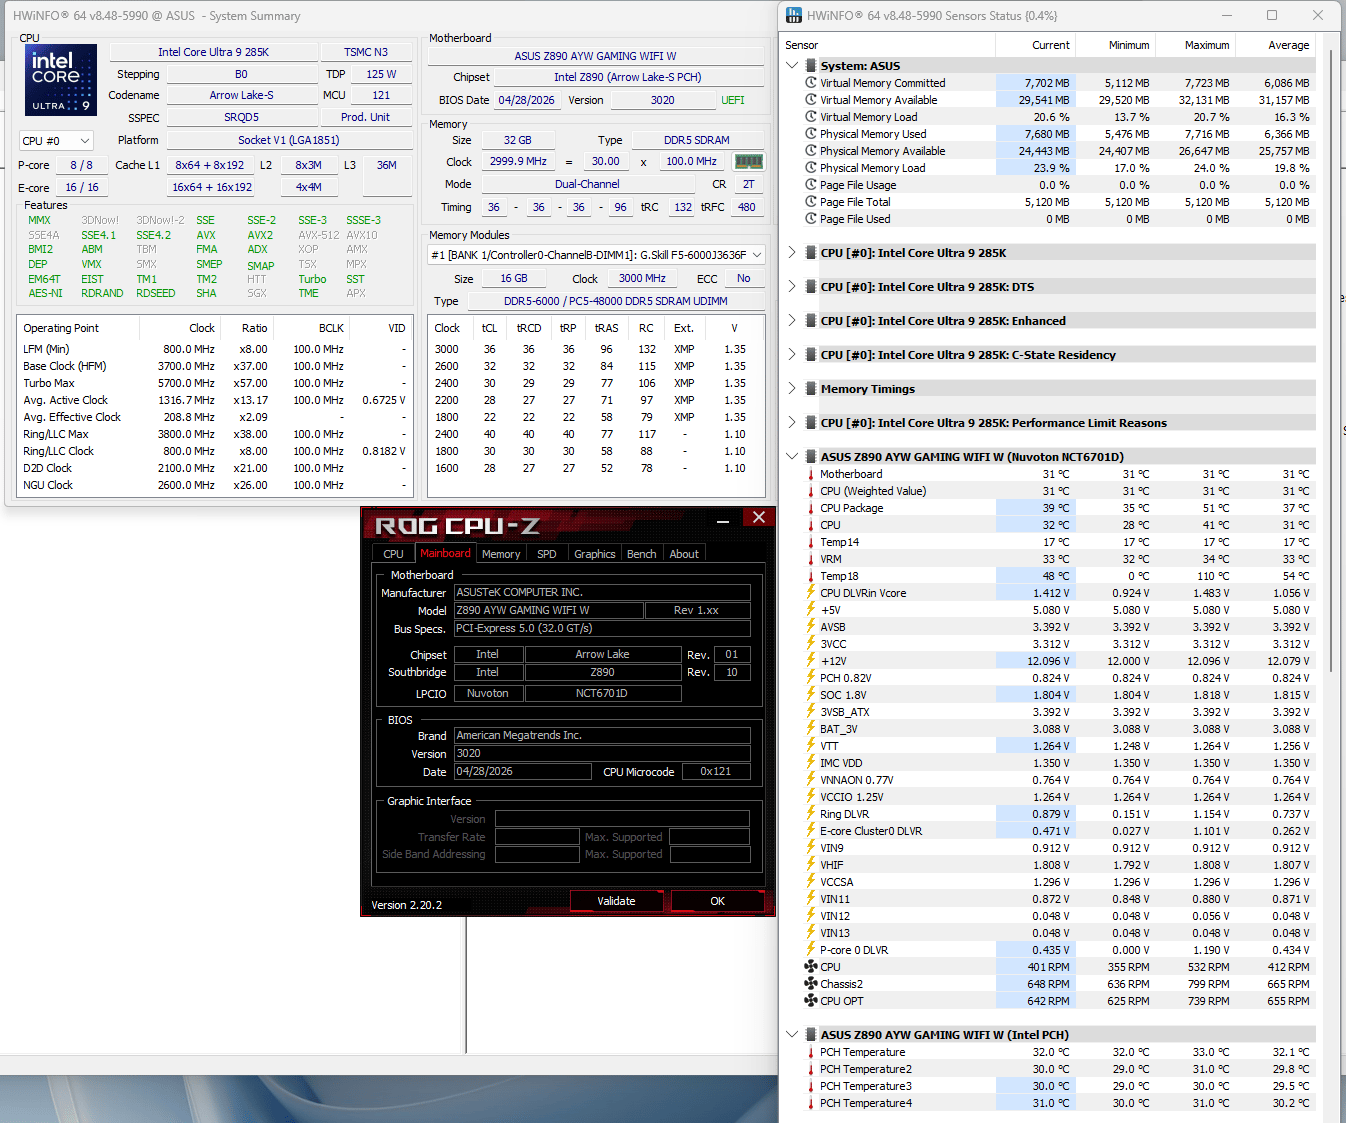Click the CPU-Z BIOS Version field 3020

602,754
